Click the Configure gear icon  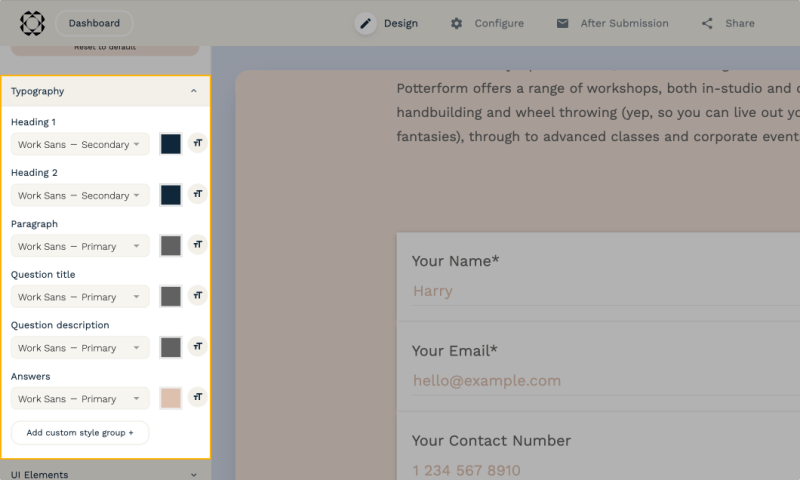pos(456,23)
